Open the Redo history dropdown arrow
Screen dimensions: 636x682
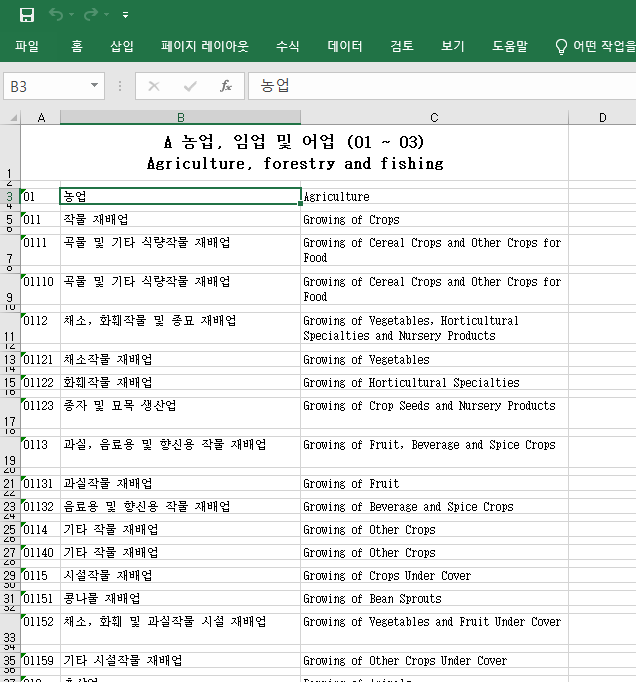pyautogui.click(x=107, y=15)
